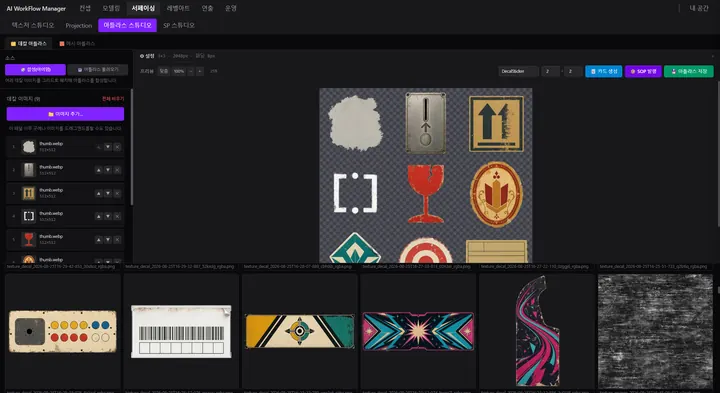Open the neon starburst banner thumbnail
The width and height of the screenshot is (720, 393).
pos(418,331)
